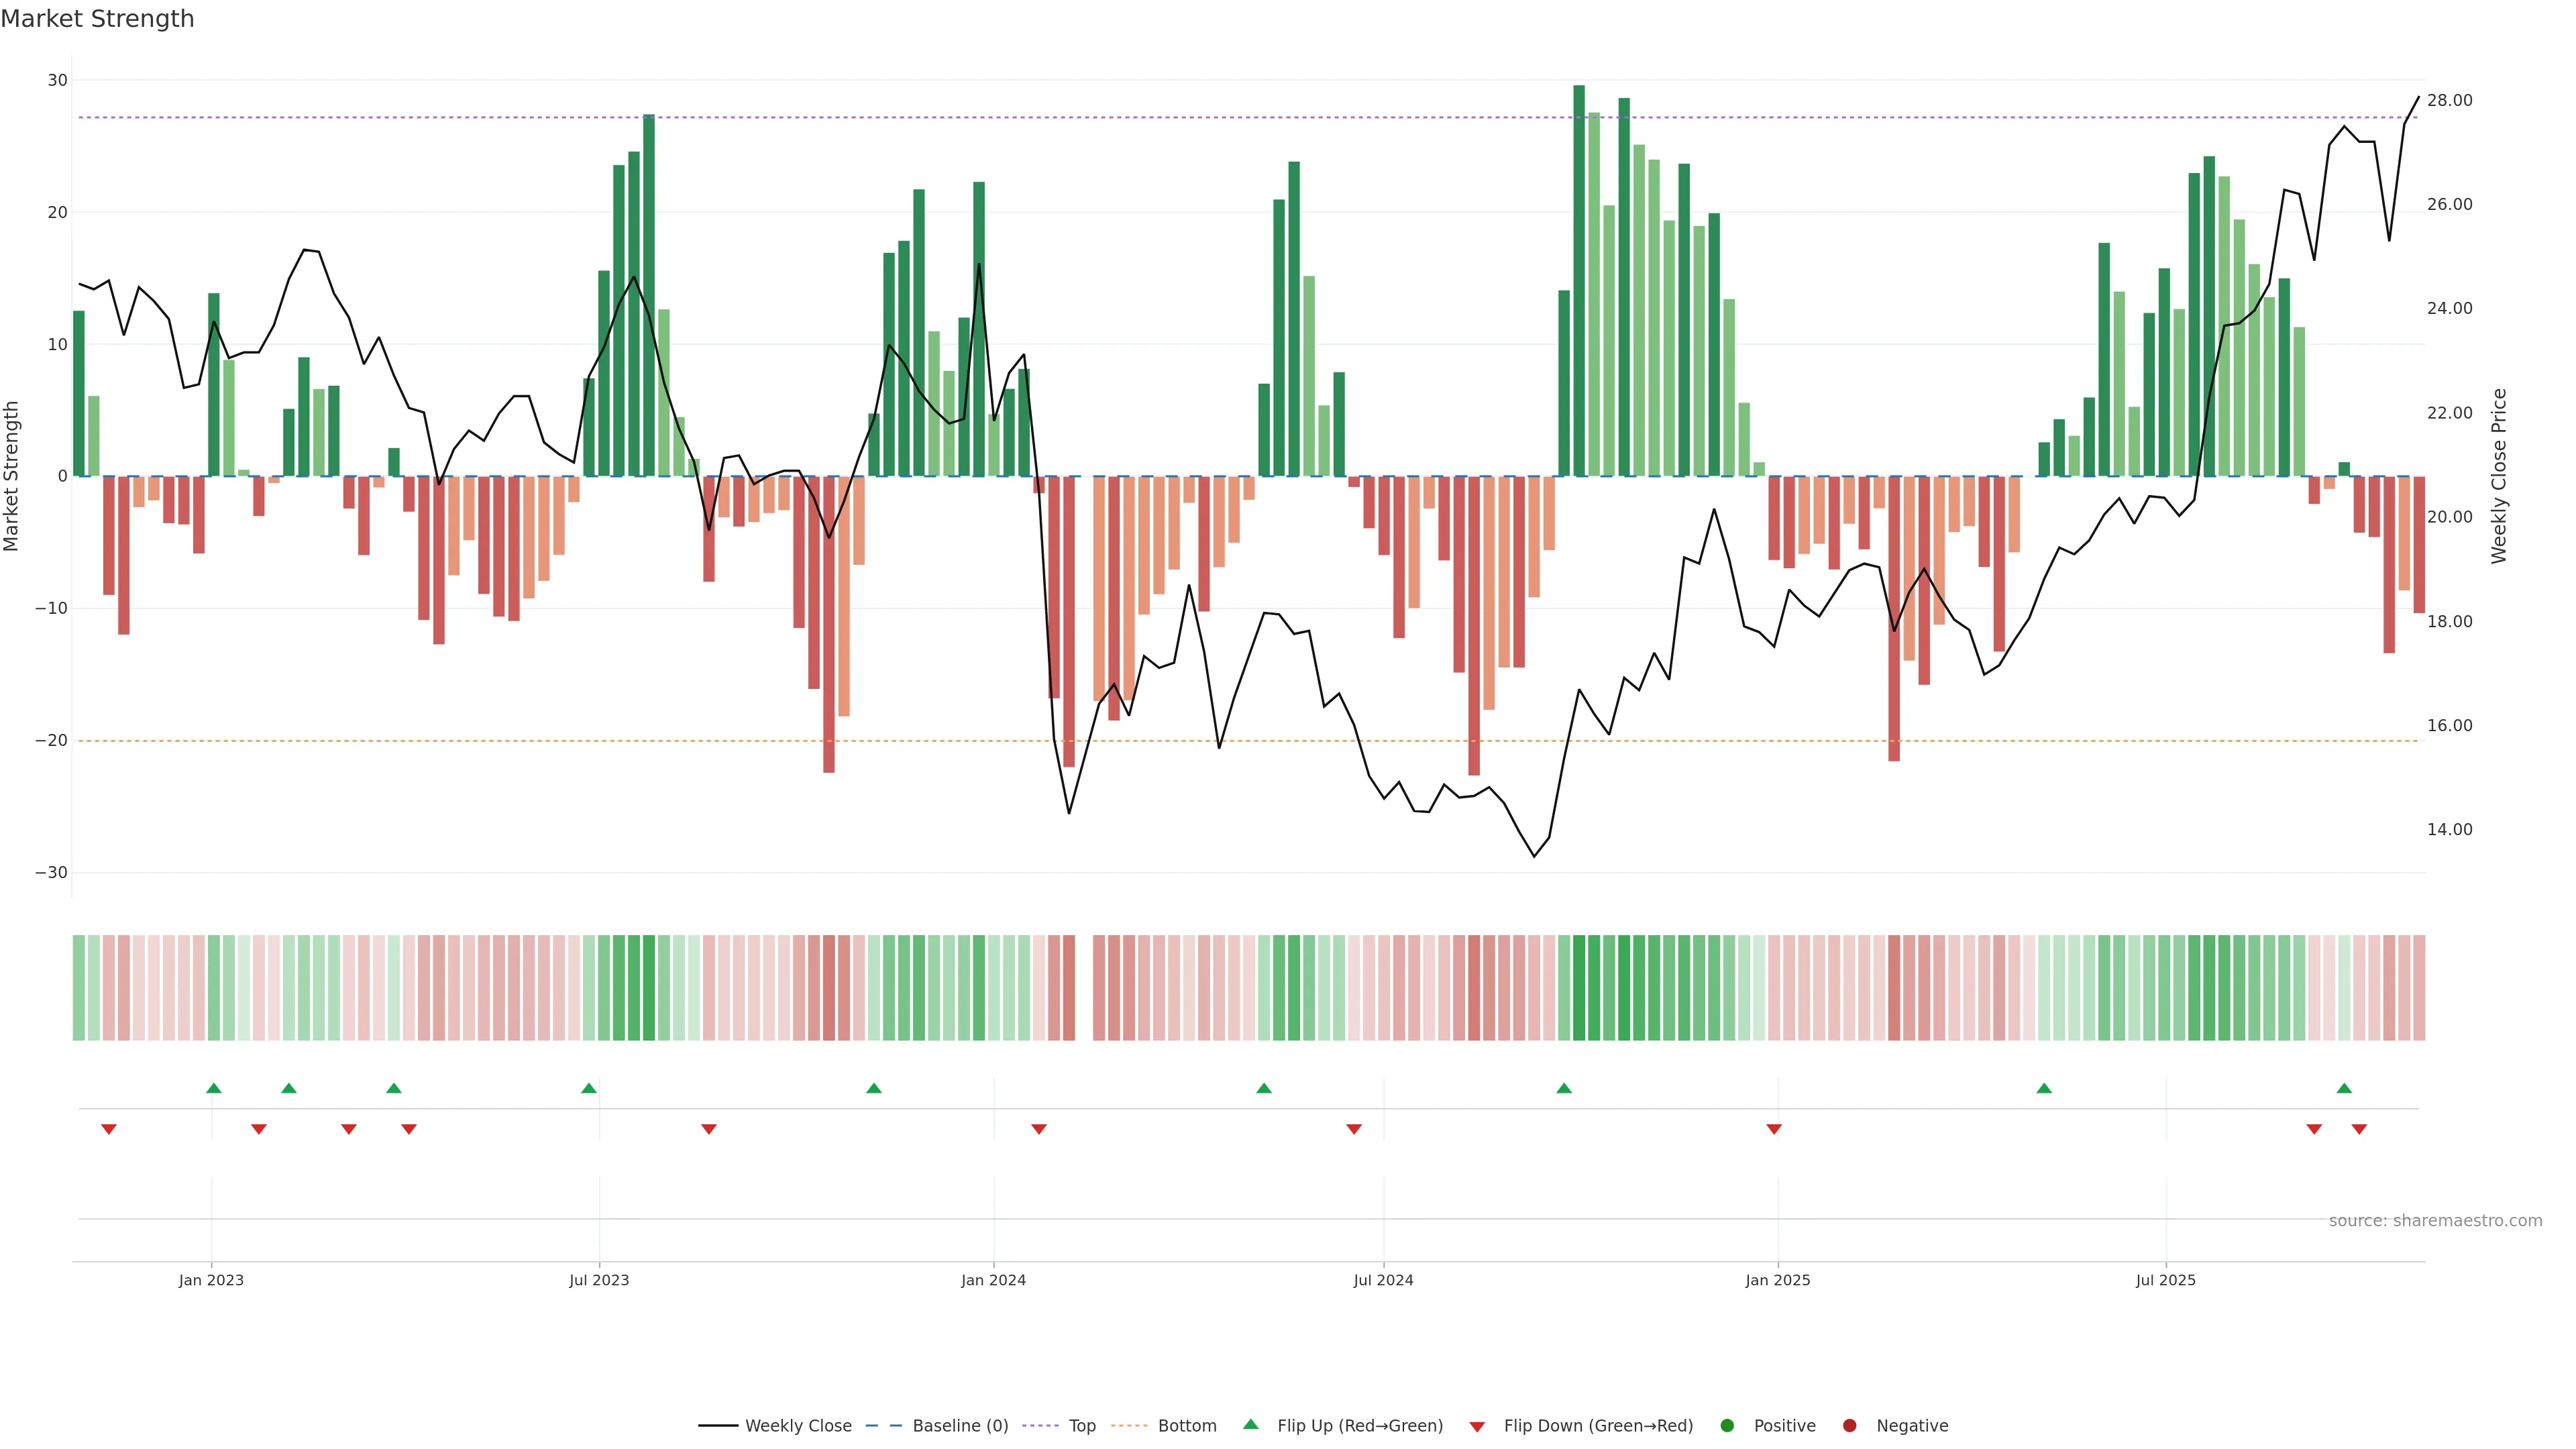The image size is (2576, 1449).
Task: Click the flip-down marker just before Jan 2025
Action: tap(1774, 1129)
